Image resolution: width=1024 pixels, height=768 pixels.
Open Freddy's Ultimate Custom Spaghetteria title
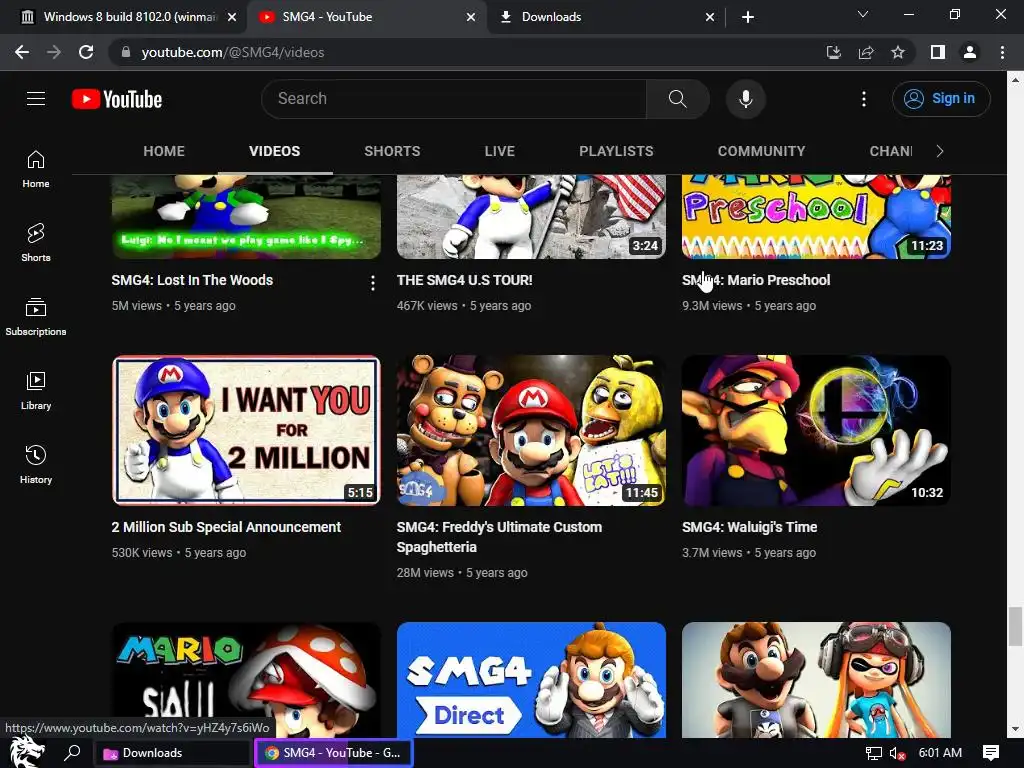[x=499, y=537]
